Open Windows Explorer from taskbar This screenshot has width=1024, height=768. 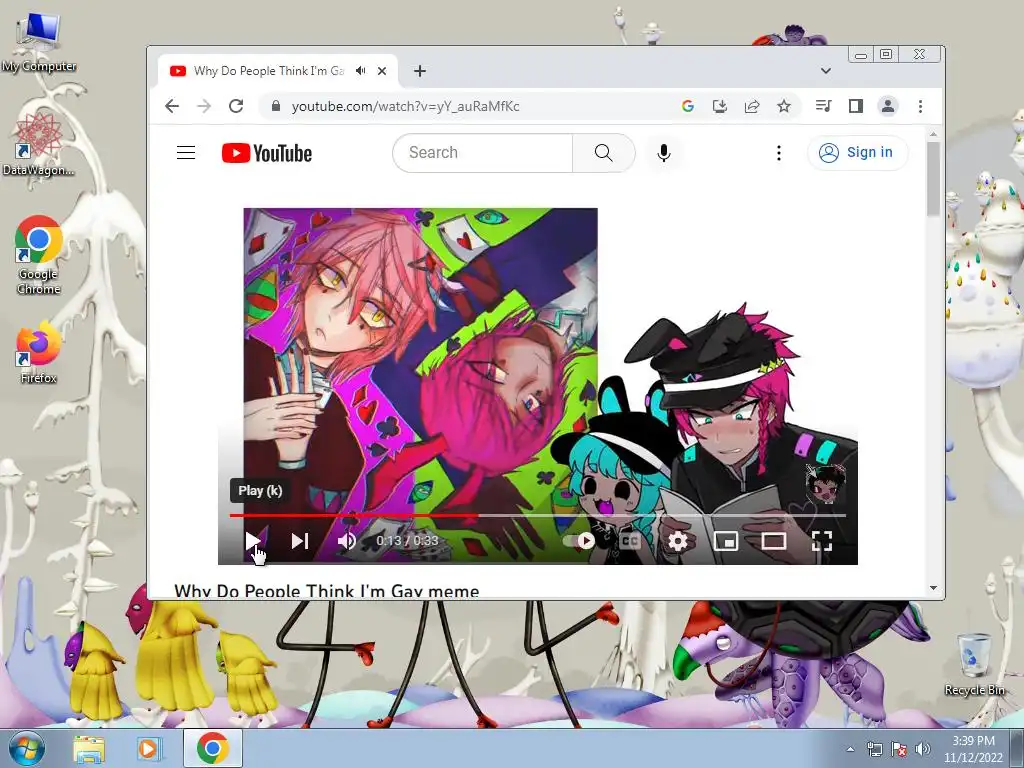coord(89,748)
